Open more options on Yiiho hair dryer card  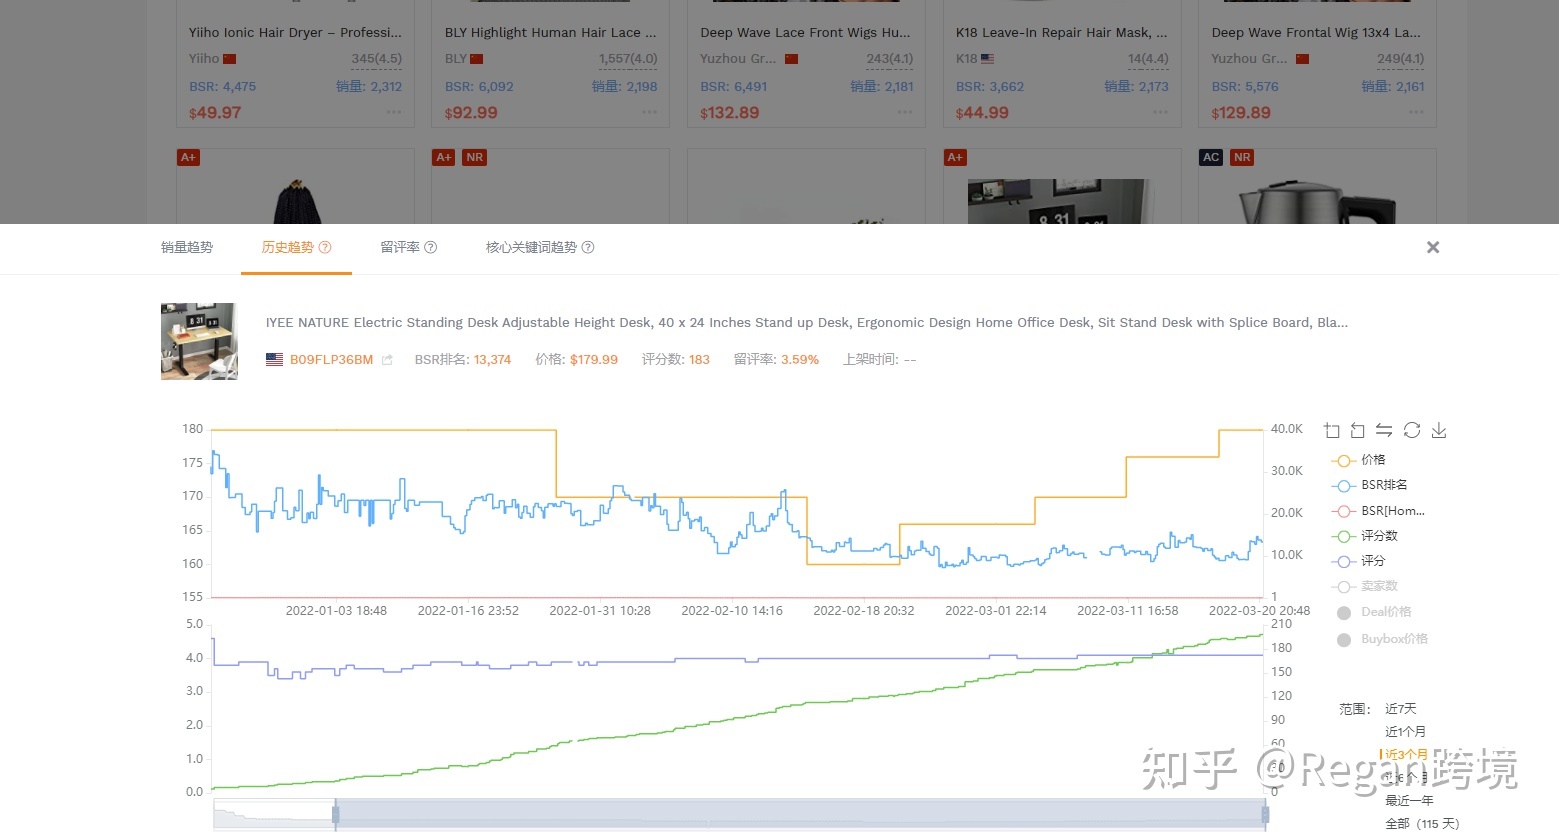tap(394, 112)
